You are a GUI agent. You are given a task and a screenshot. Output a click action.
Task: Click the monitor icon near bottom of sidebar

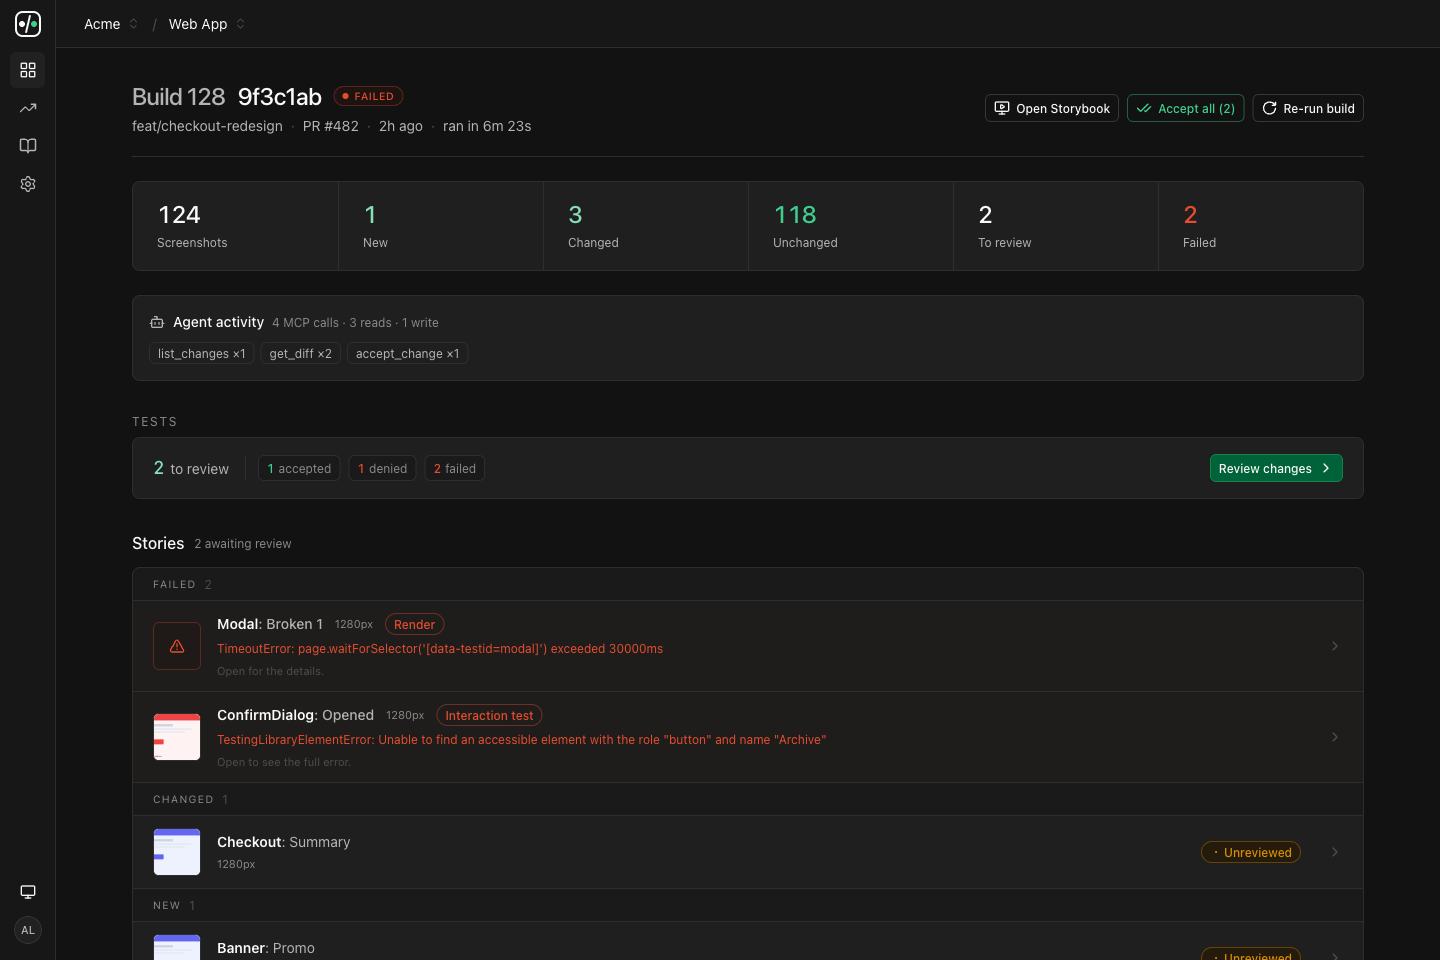(28, 892)
